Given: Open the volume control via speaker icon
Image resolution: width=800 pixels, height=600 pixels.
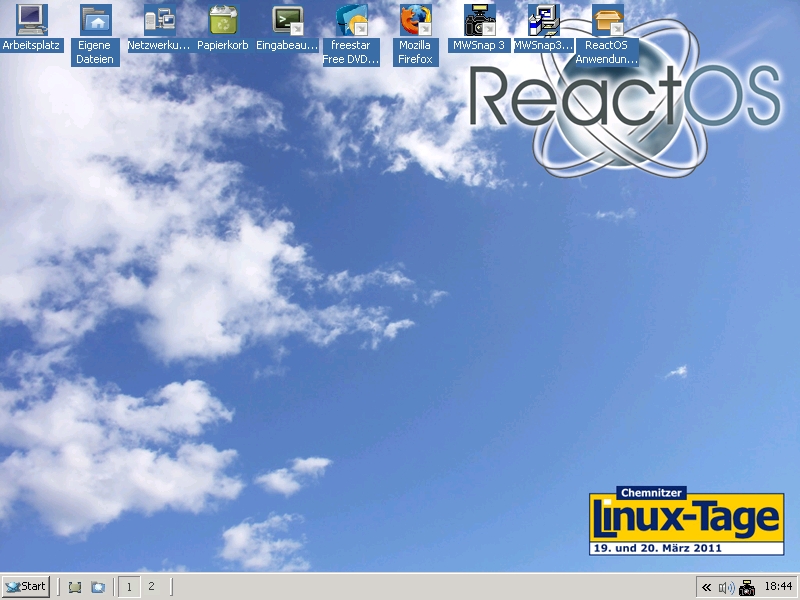Looking at the screenshot, I should click(x=724, y=587).
